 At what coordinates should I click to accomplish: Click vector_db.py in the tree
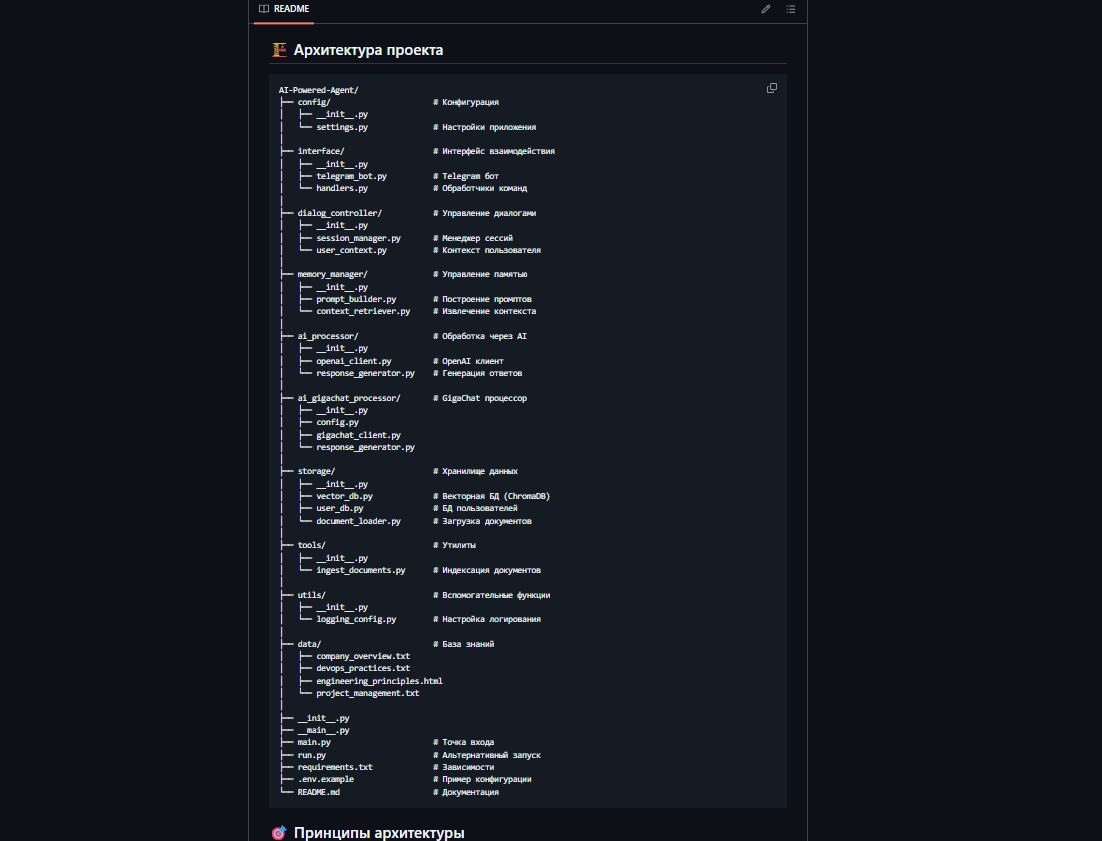pyautogui.click(x=344, y=496)
